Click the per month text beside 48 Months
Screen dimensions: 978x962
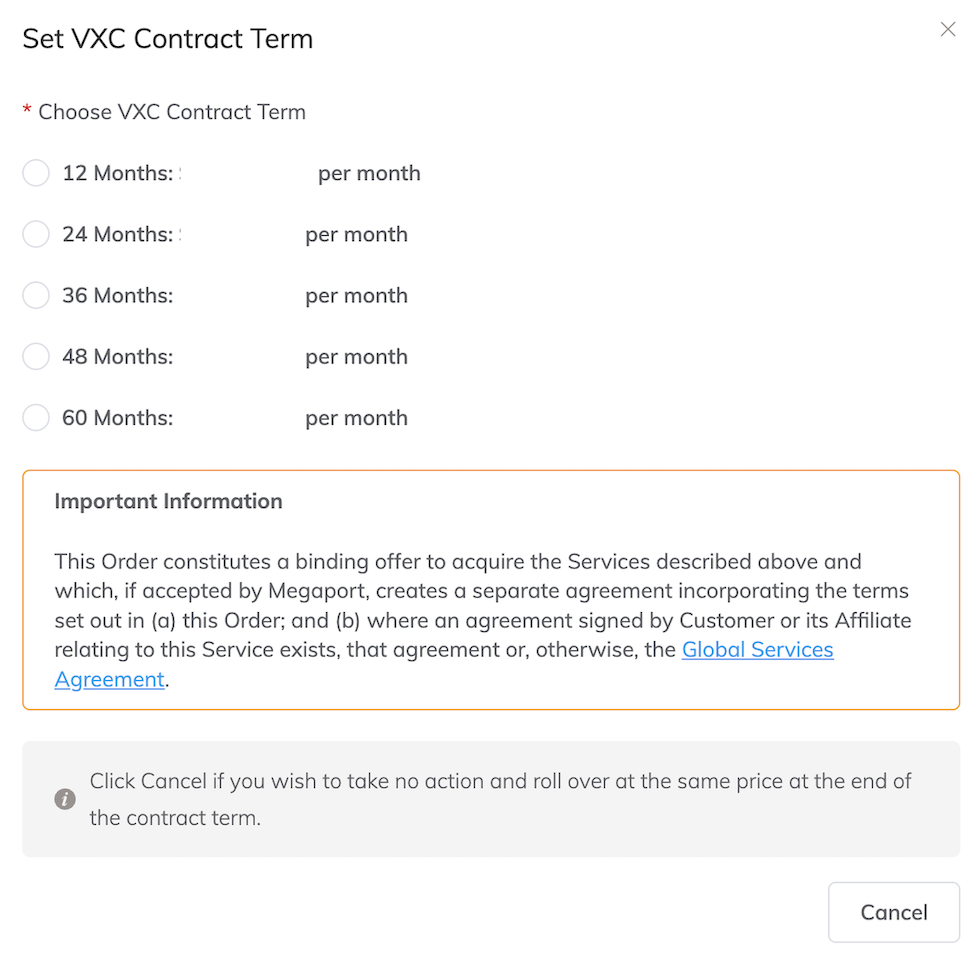pyautogui.click(x=356, y=356)
